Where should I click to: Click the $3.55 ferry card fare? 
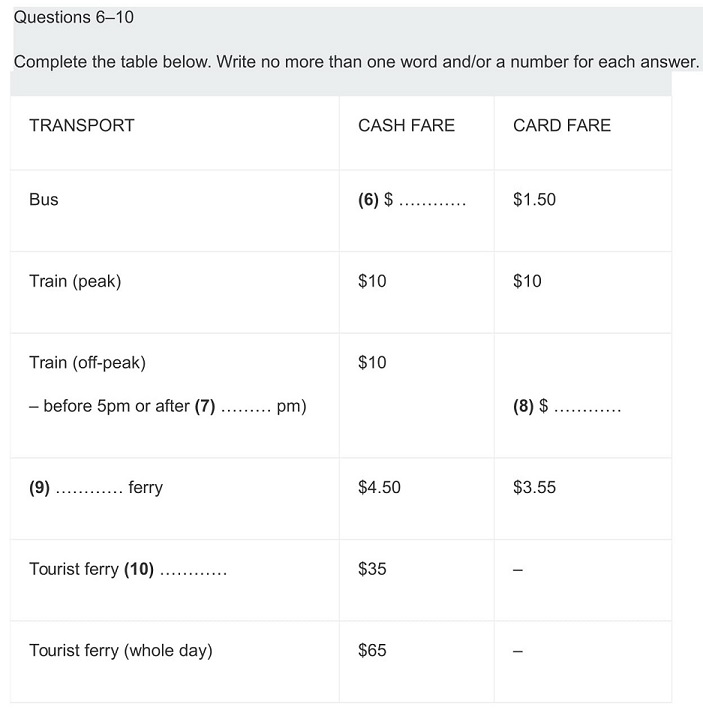[x=534, y=488]
